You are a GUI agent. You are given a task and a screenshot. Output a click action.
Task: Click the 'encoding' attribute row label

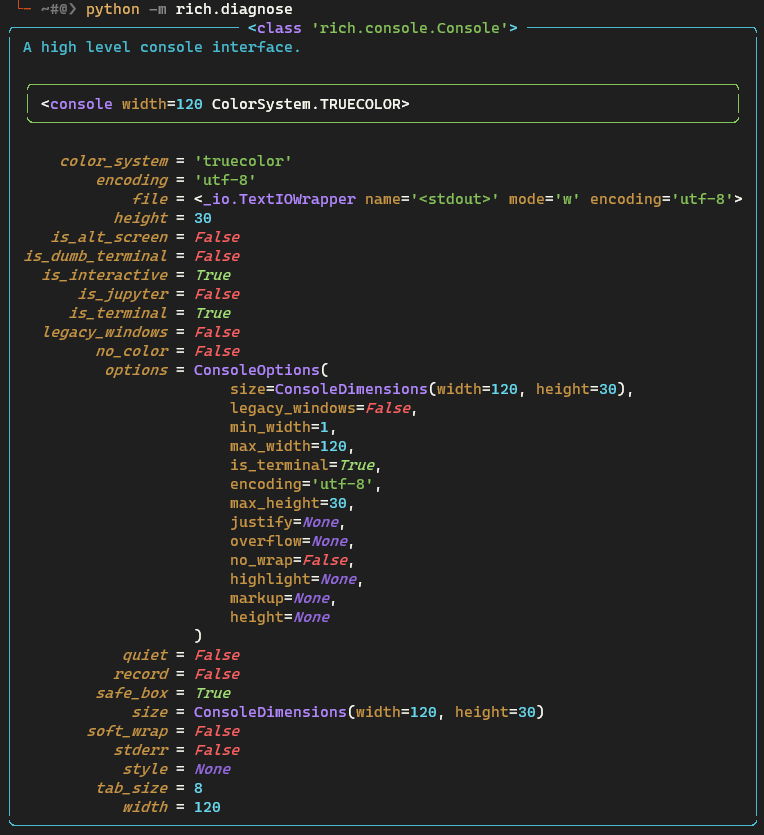coord(132,181)
